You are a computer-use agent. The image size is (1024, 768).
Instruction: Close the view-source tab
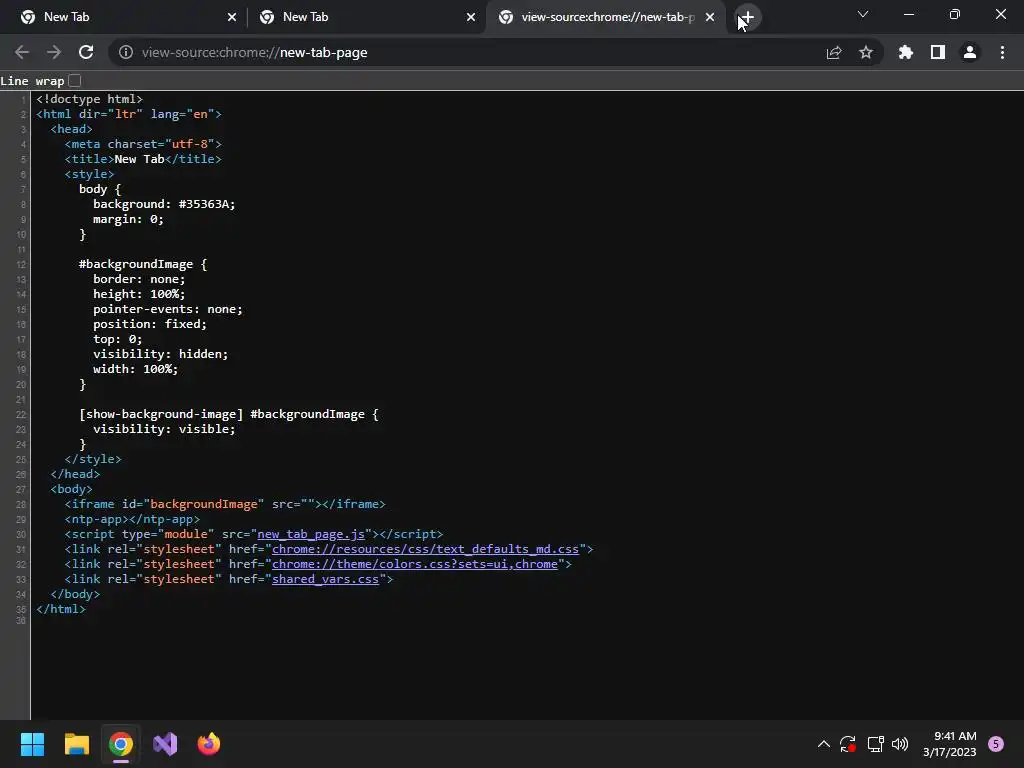click(x=710, y=17)
